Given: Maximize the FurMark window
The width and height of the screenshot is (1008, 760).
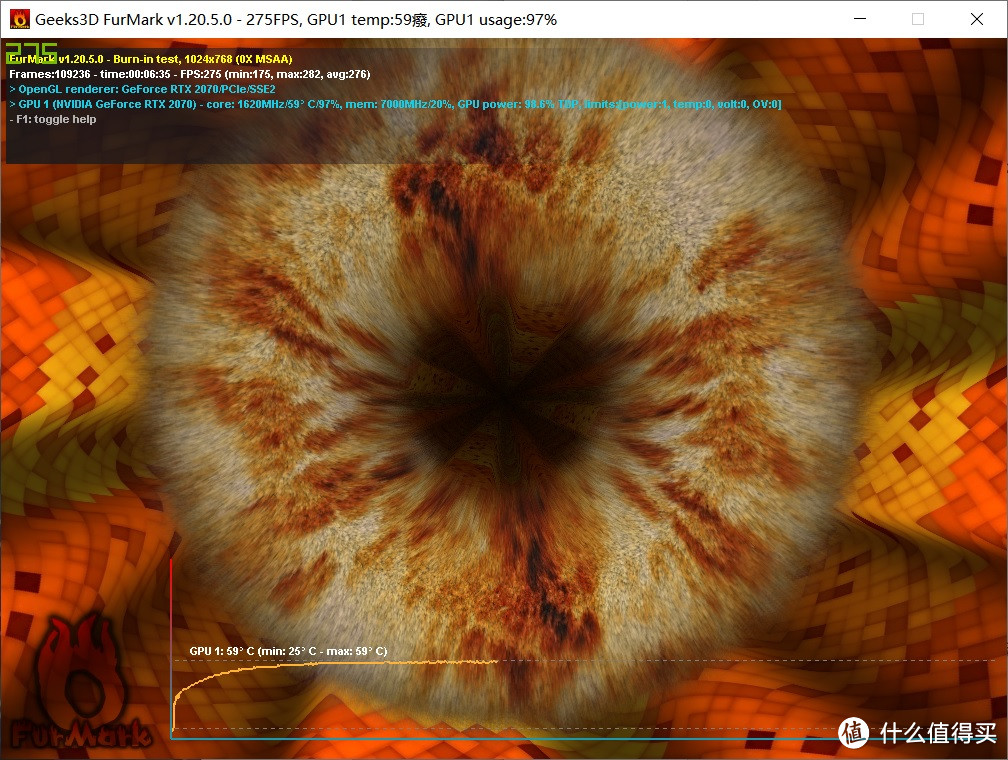Looking at the screenshot, I should (x=918, y=19).
